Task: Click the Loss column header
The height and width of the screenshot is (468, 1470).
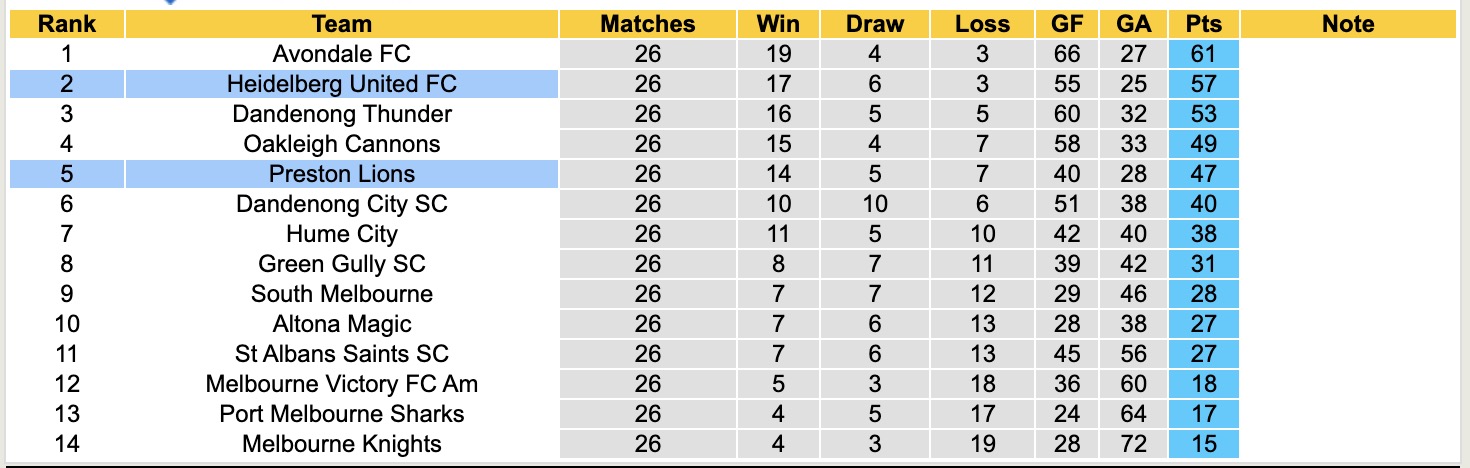Action: click(x=982, y=24)
